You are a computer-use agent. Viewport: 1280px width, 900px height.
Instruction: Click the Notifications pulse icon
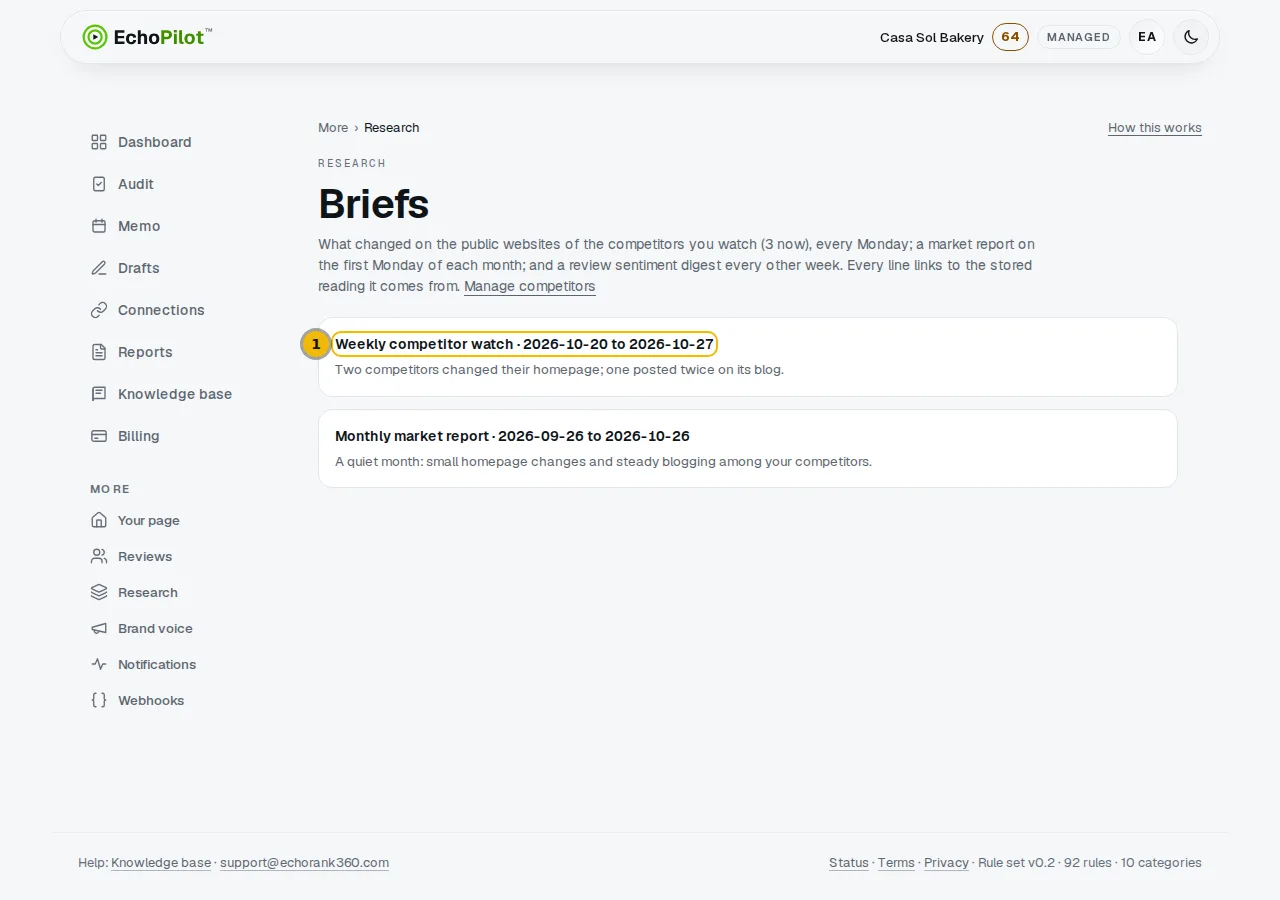pos(99,664)
